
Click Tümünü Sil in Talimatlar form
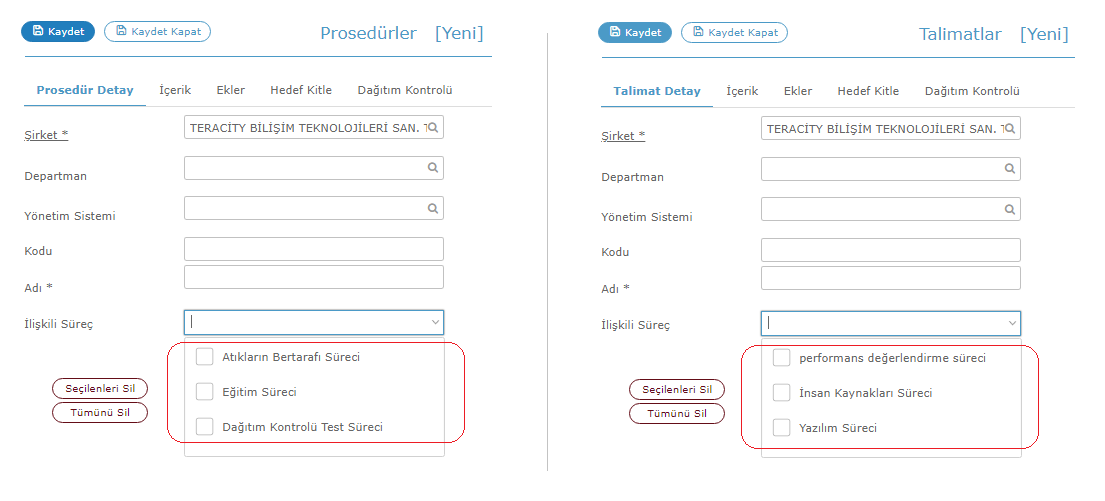coord(677,414)
